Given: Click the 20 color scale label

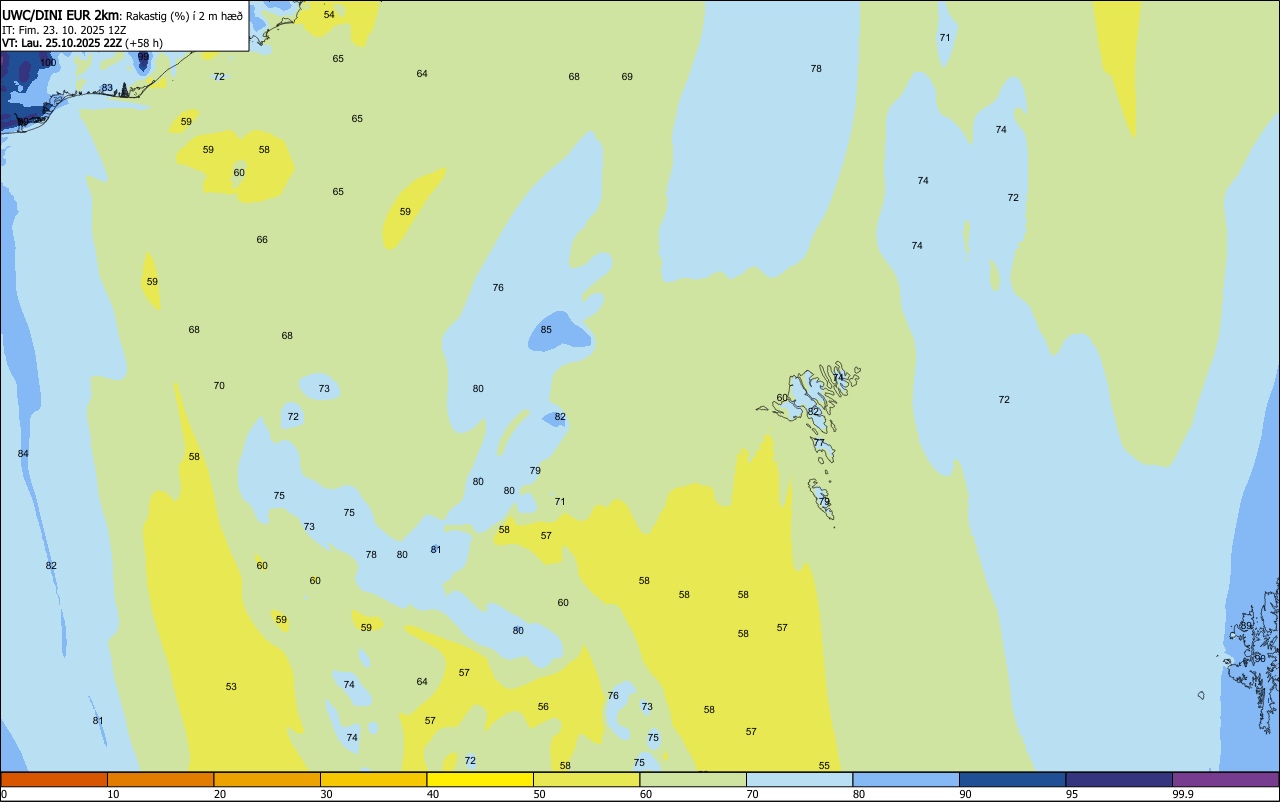Looking at the screenshot, I should [220, 794].
